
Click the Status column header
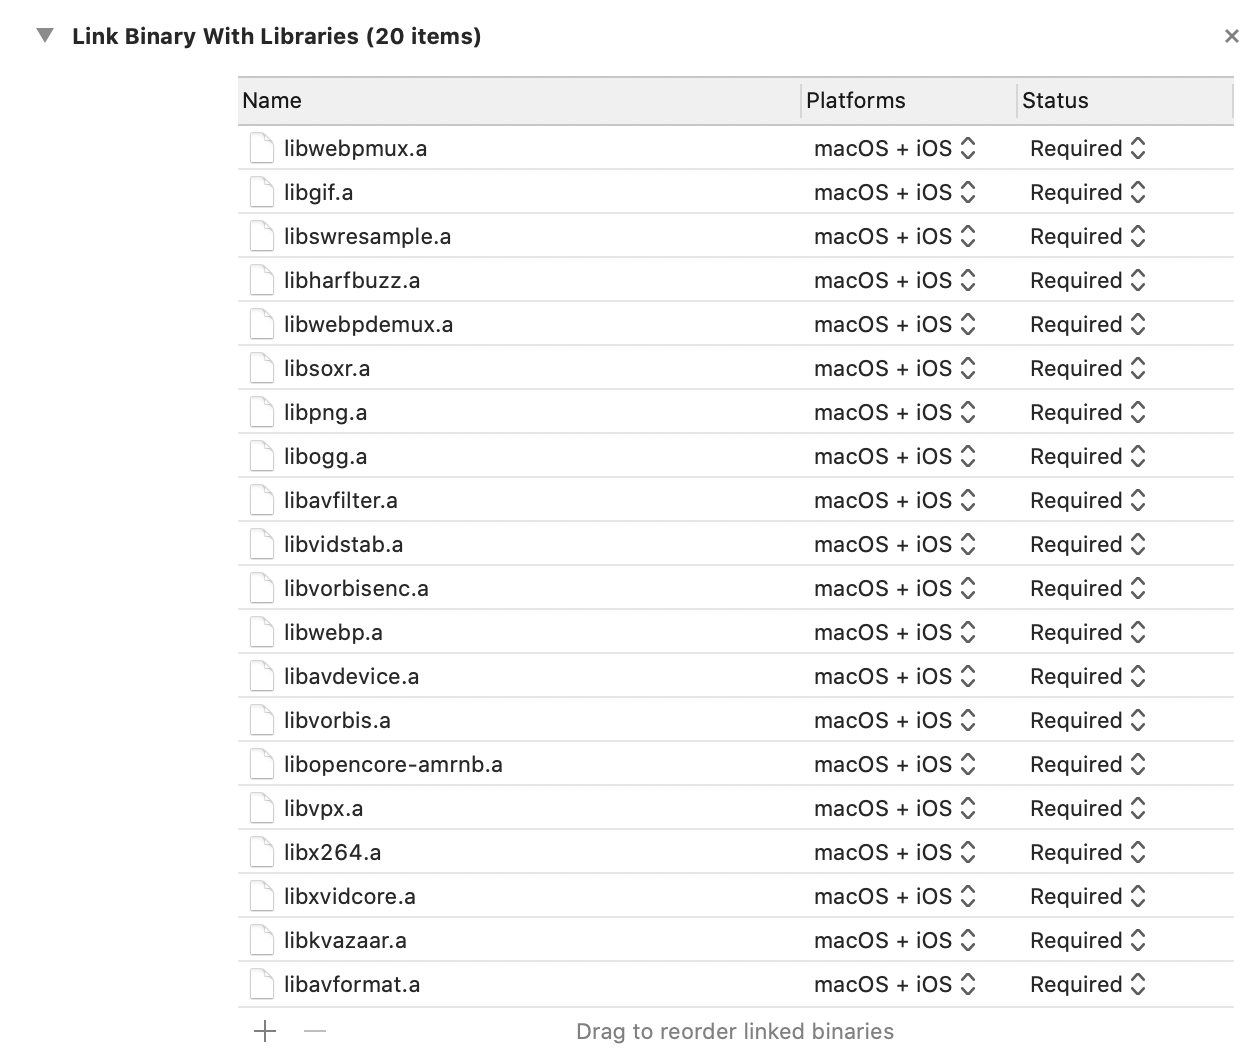(x=1055, y=100)
